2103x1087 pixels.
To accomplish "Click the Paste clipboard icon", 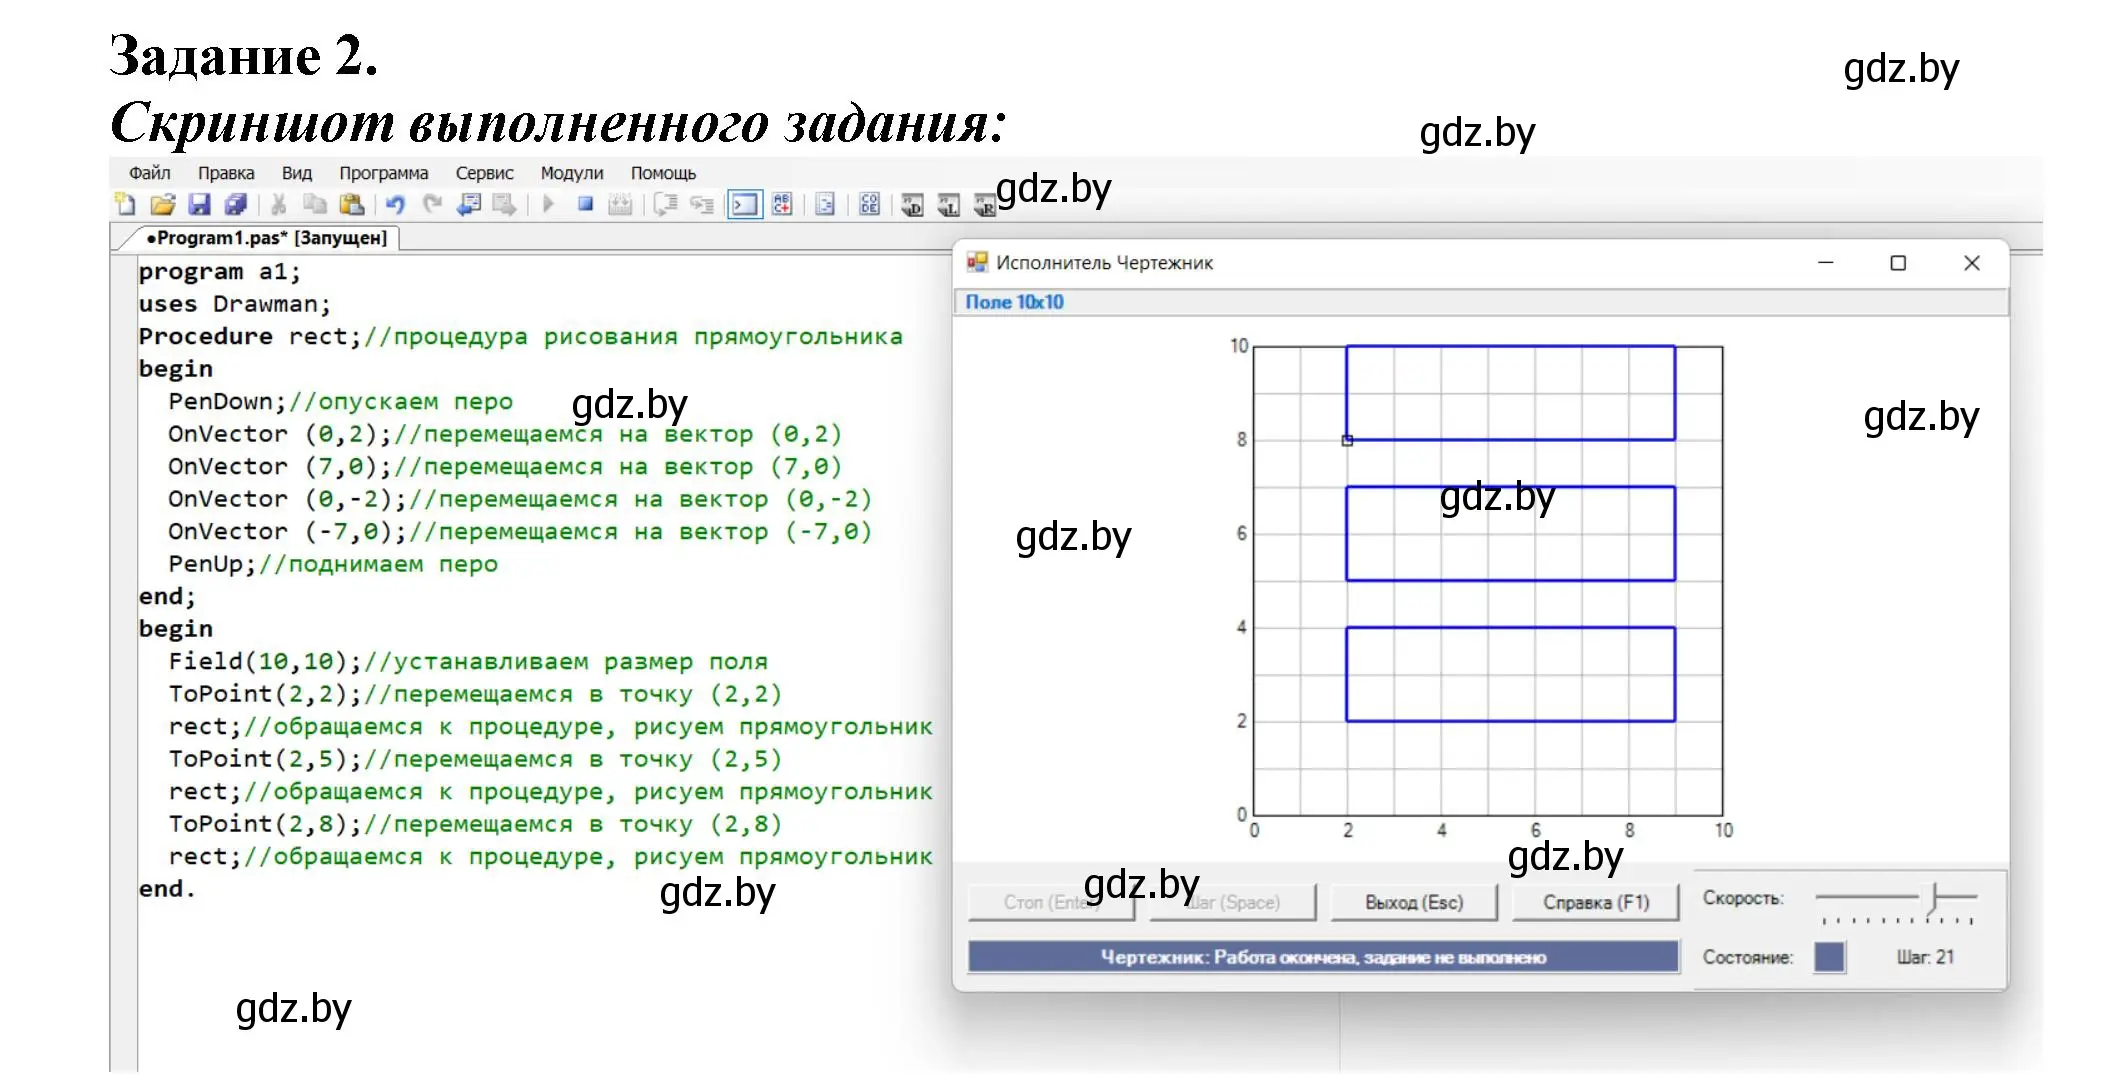I will 351,205.
